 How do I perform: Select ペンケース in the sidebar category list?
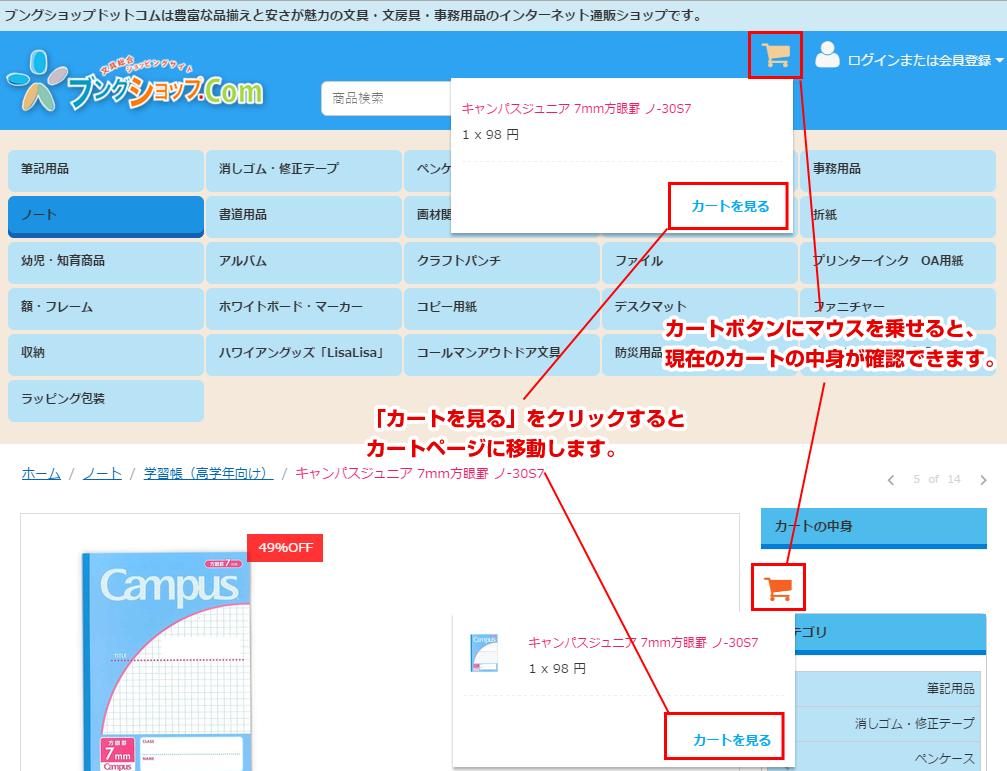coord(890,758)
